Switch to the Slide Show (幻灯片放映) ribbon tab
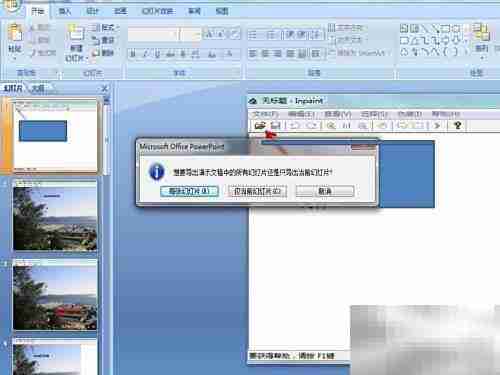The height and width of the screenshot is (375, 500). [x=157, y=11]
